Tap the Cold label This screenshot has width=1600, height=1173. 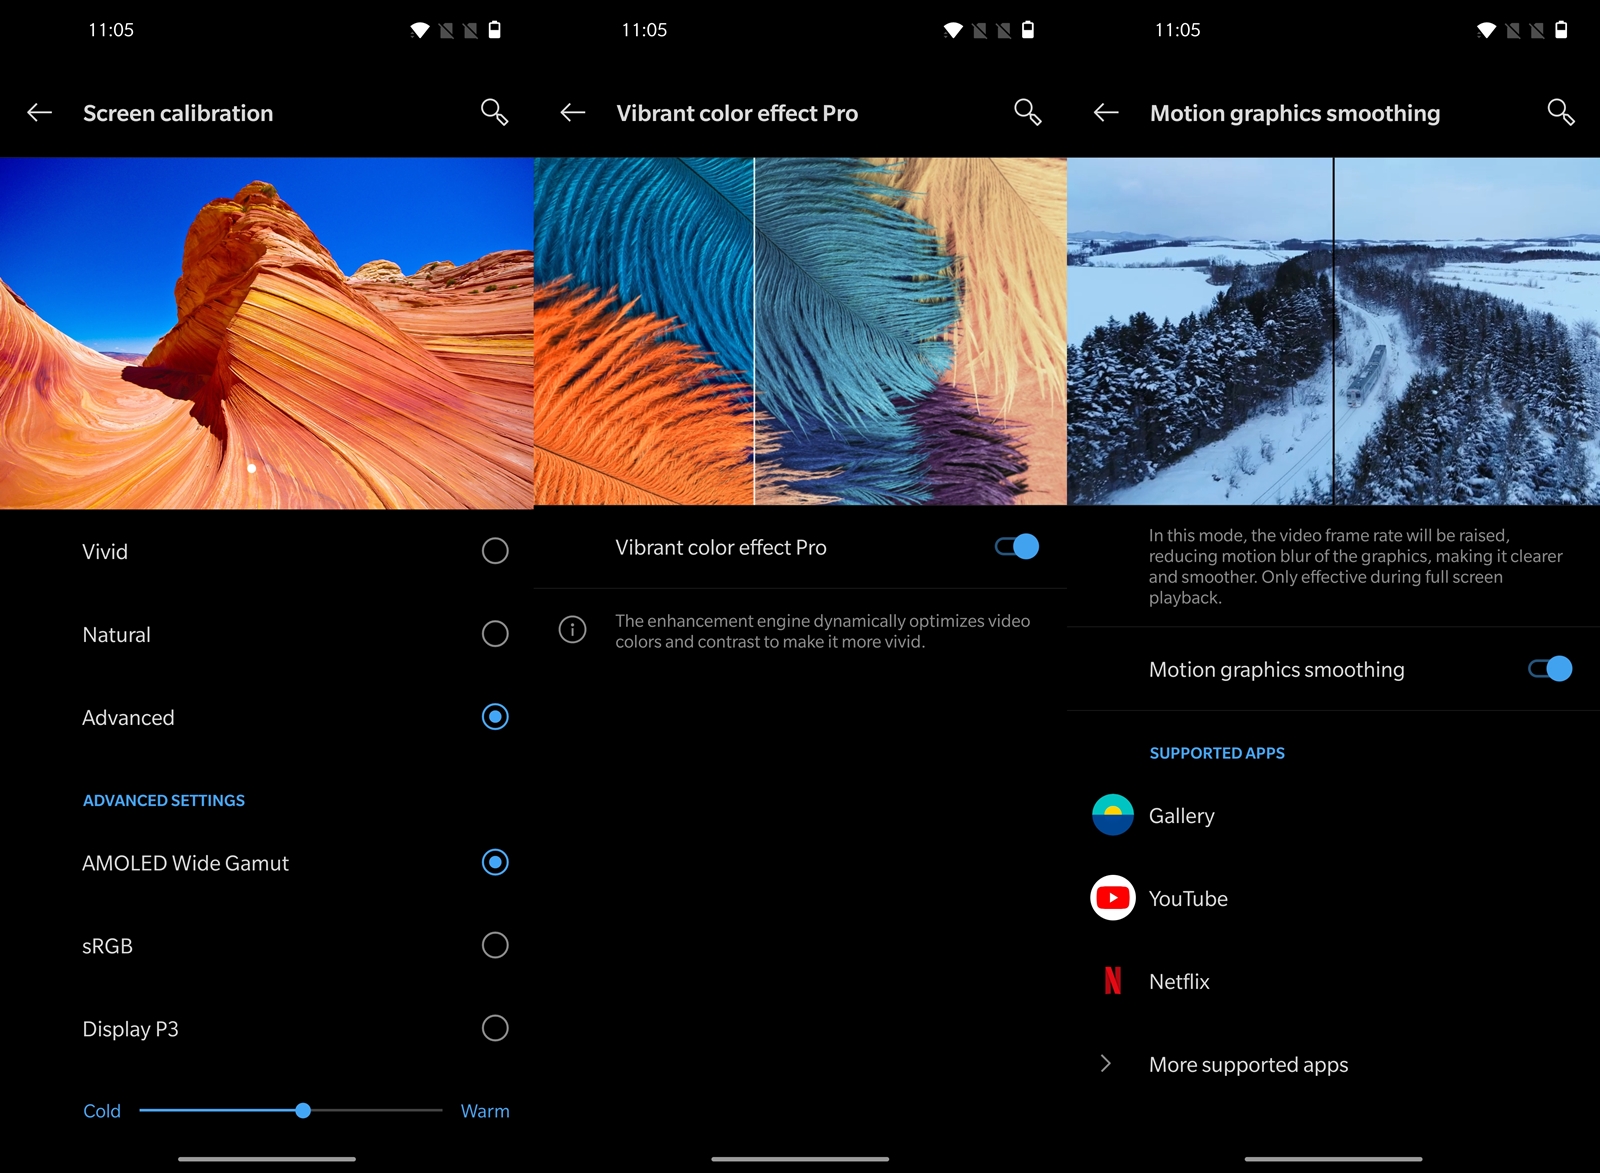(102, 1111)
